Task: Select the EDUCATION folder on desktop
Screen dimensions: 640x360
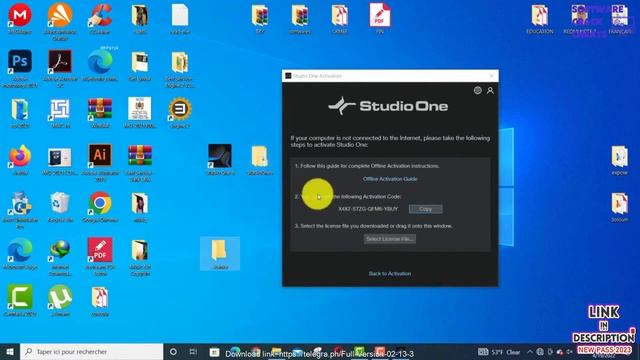Action: coord(540,18)
